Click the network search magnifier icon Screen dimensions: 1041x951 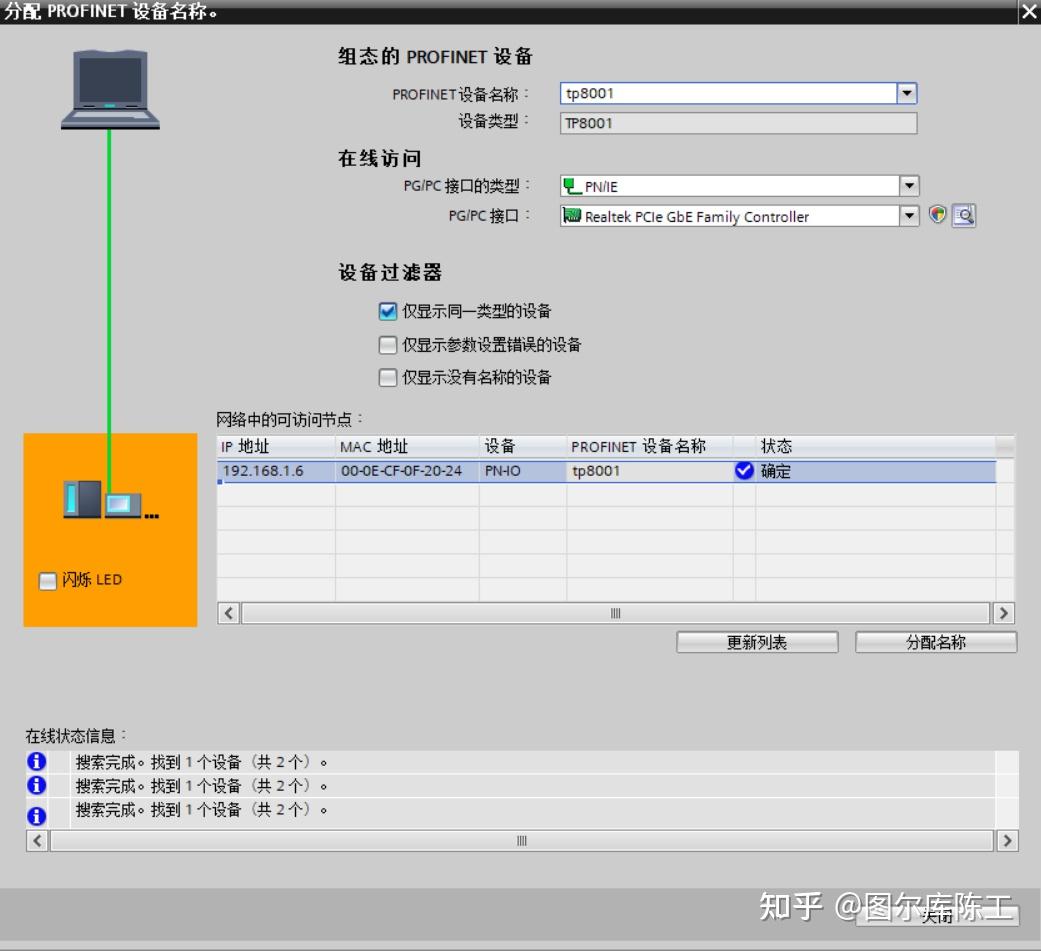[x=963, y=215]
